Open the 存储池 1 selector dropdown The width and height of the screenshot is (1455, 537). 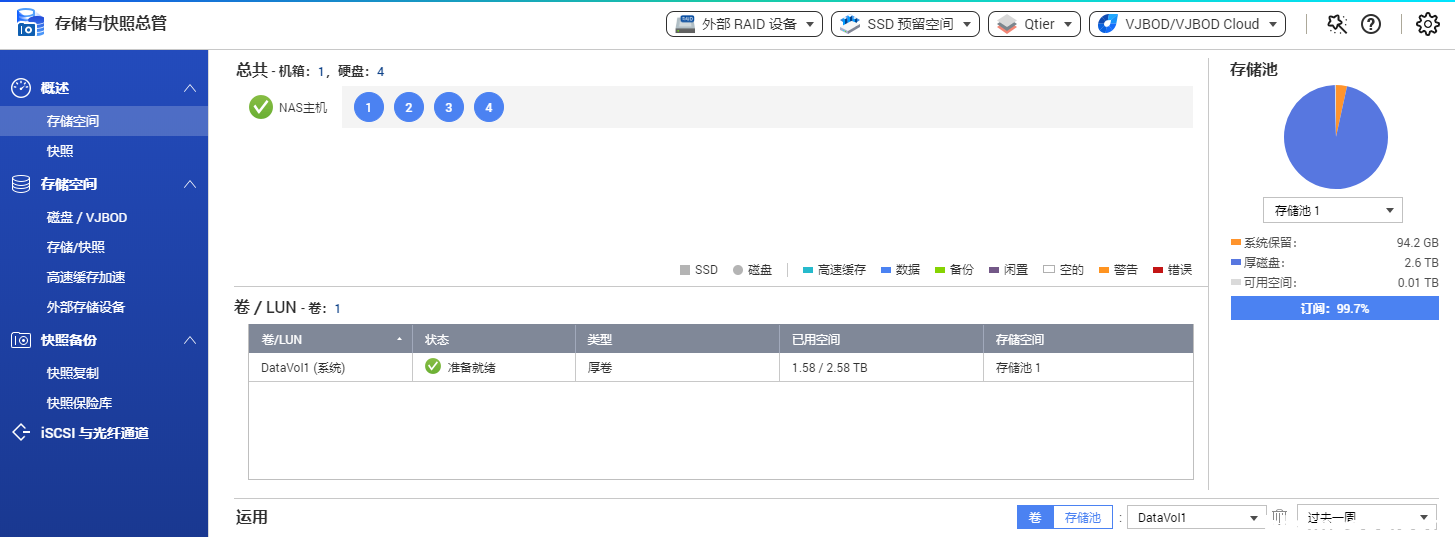point(1334,210)
